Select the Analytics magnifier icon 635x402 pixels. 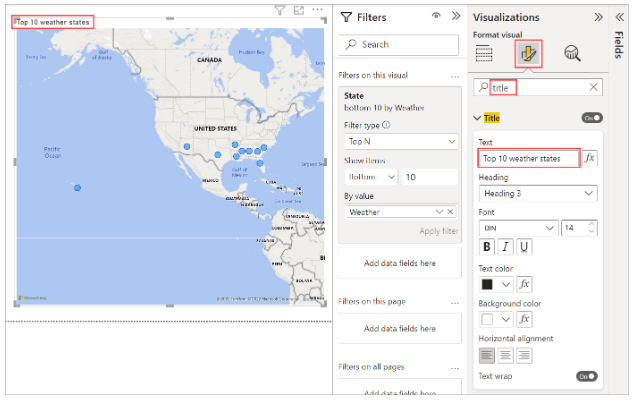573,54
